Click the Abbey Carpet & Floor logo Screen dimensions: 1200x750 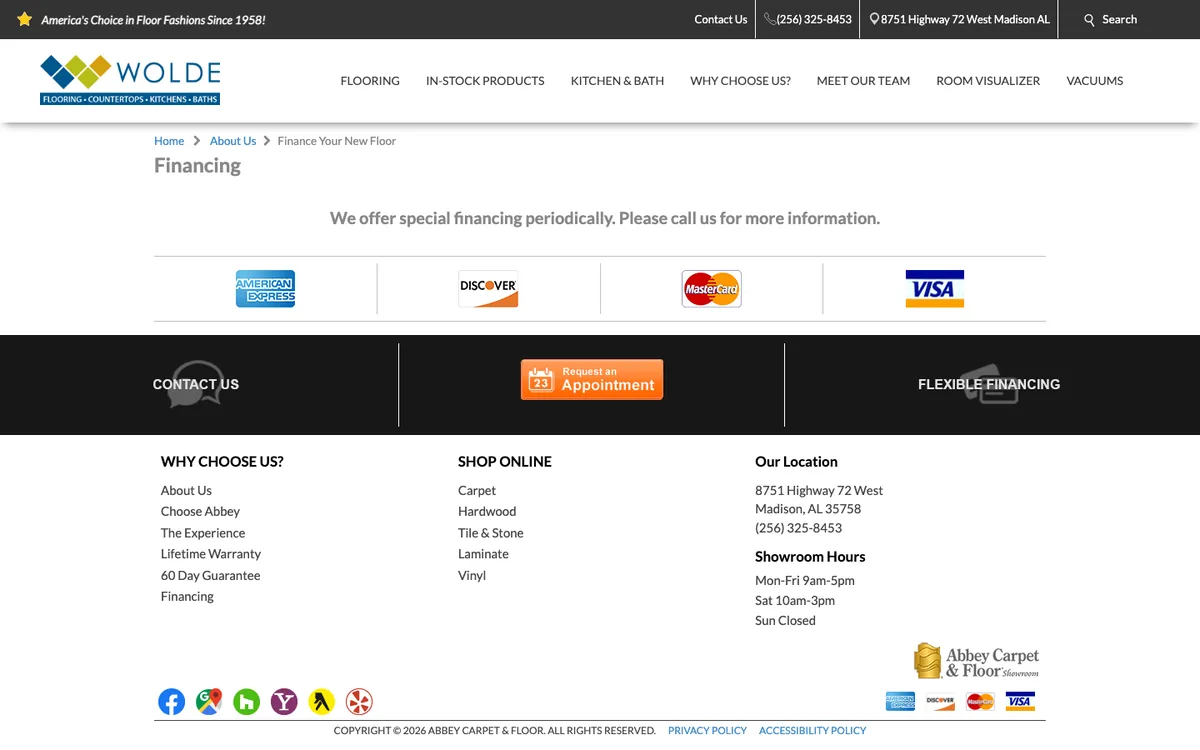[976, 661]
